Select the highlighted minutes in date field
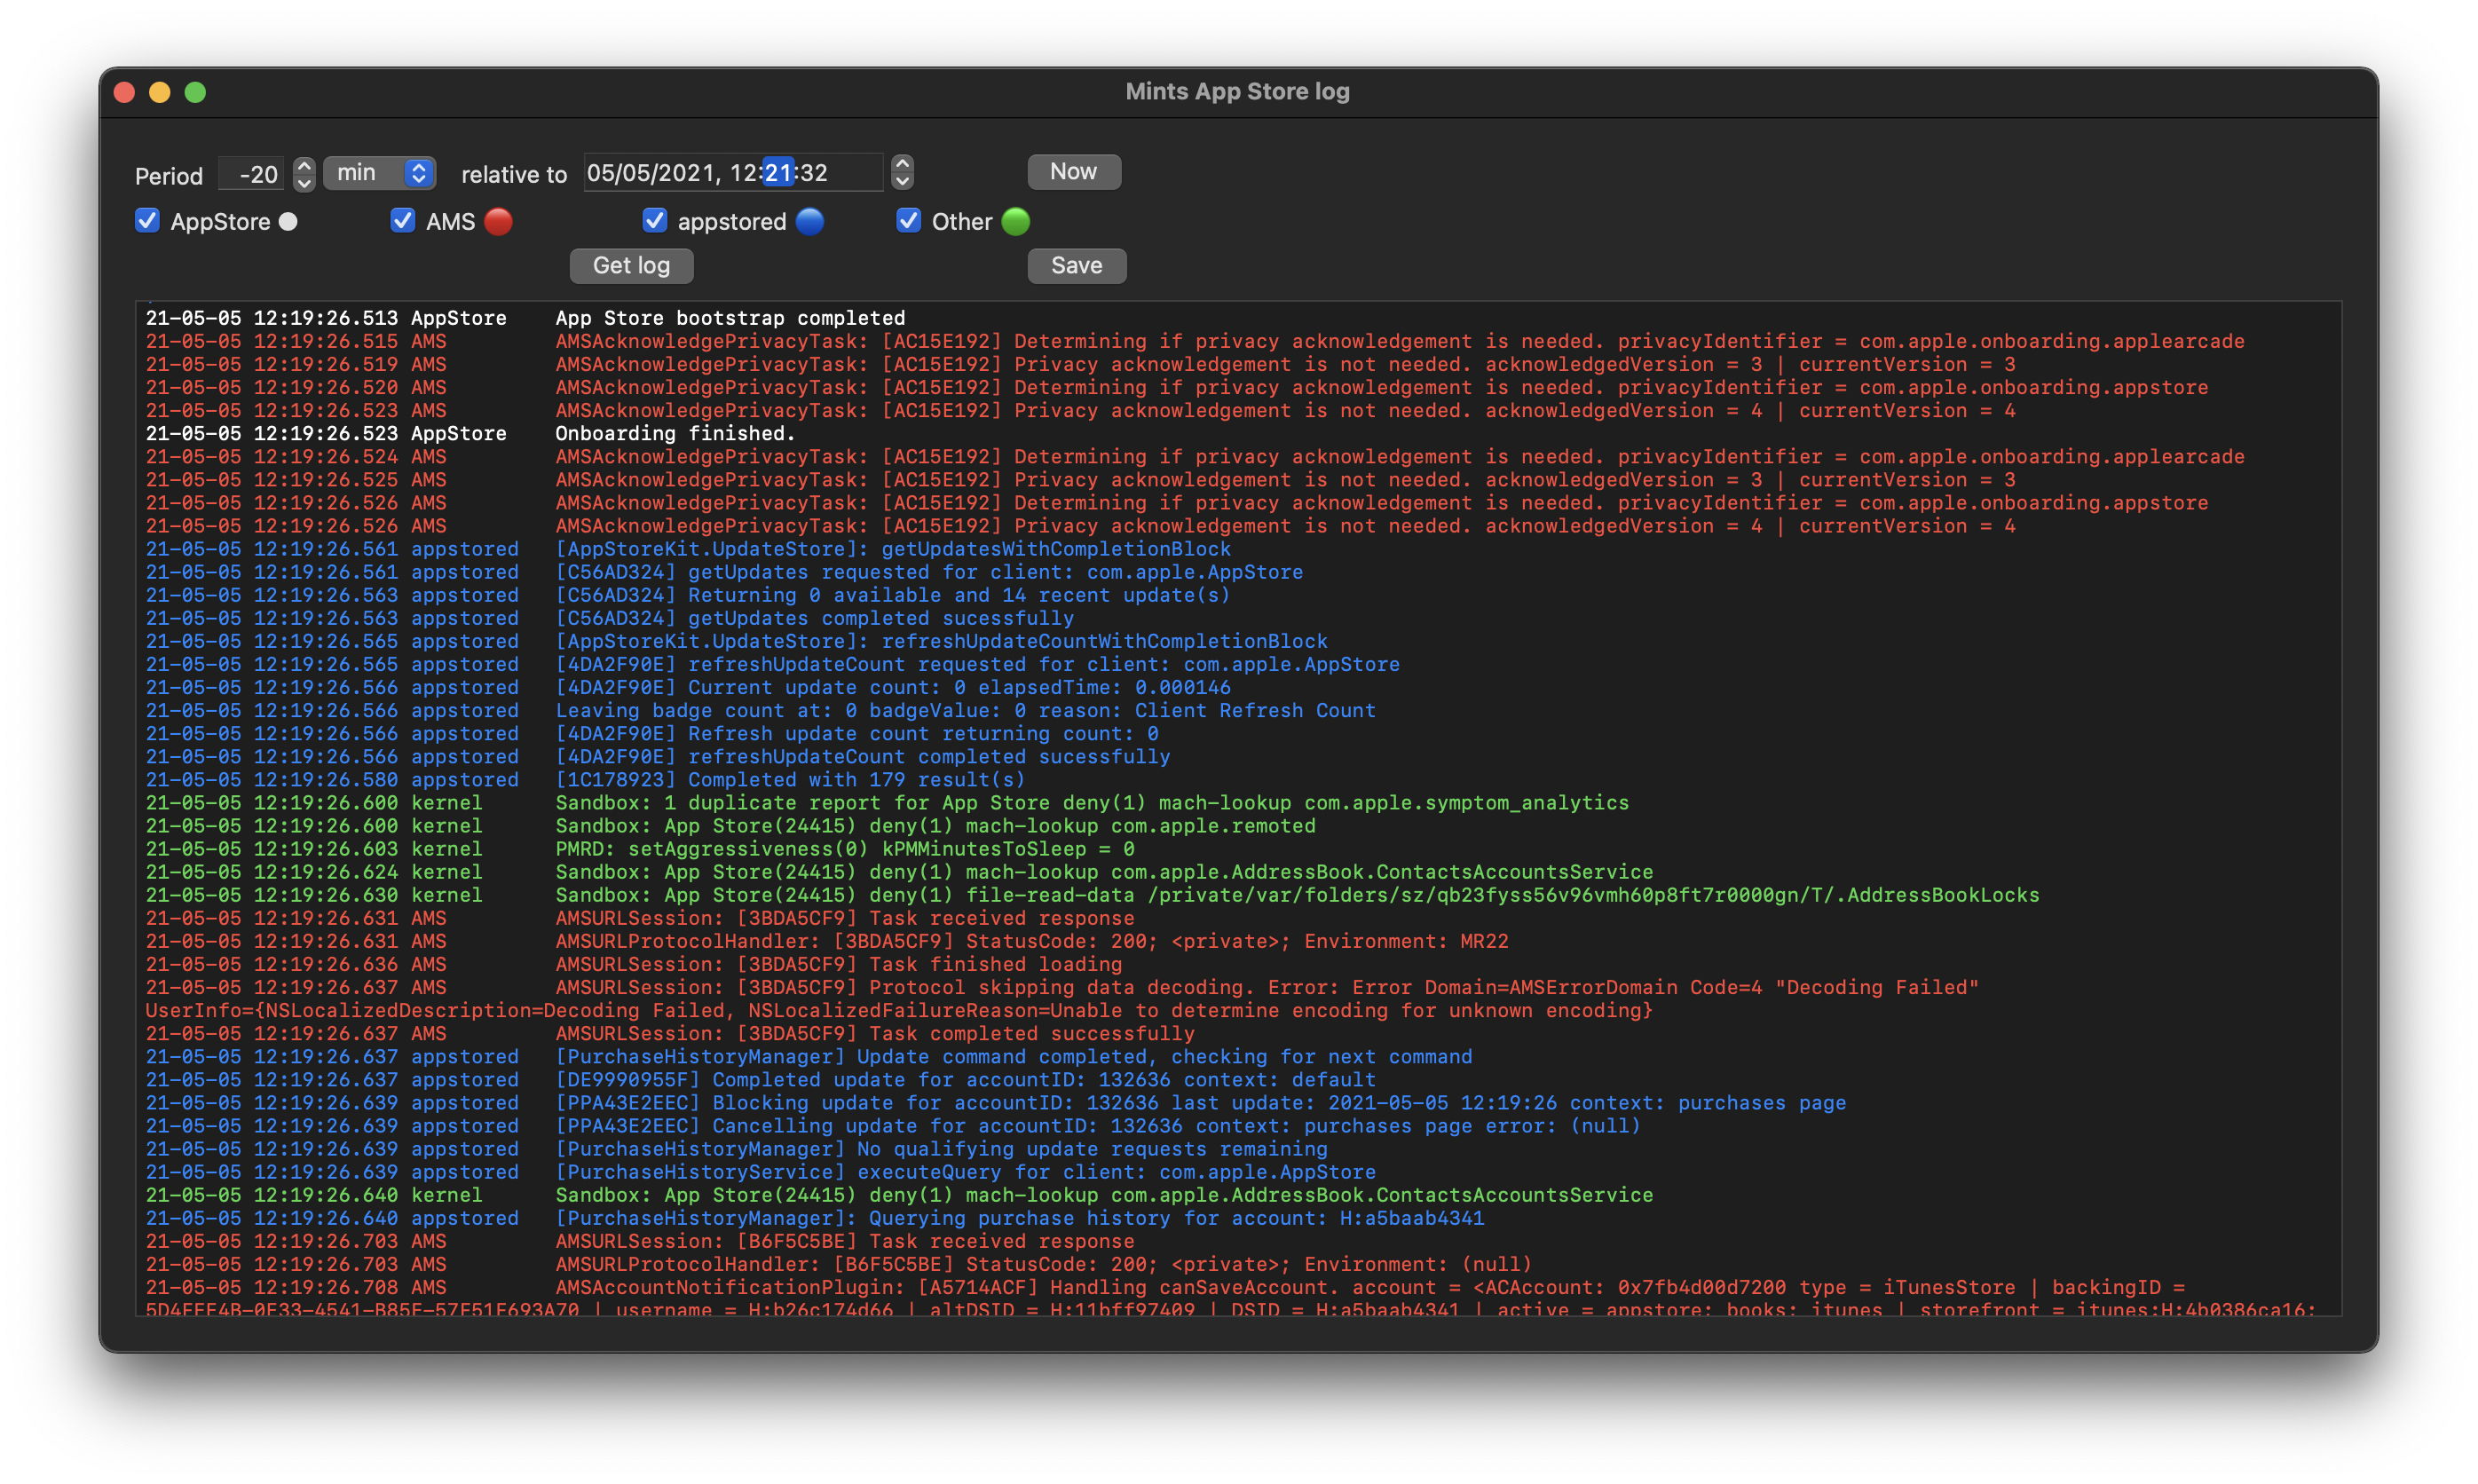Screen dimensions: 2478x1484 778,173
